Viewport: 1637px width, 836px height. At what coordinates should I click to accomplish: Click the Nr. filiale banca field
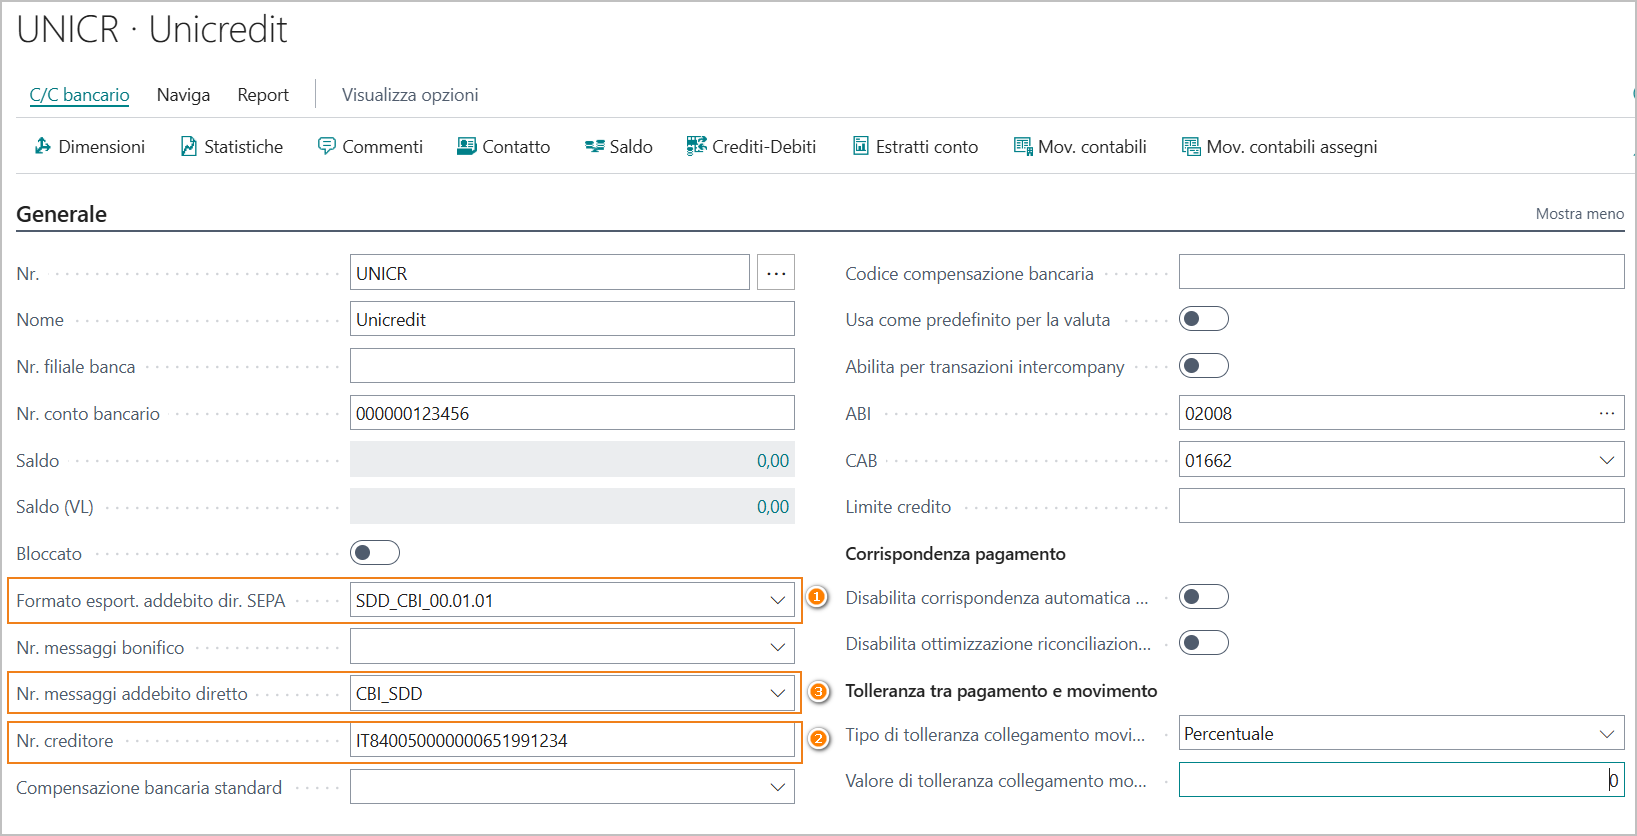572,366
